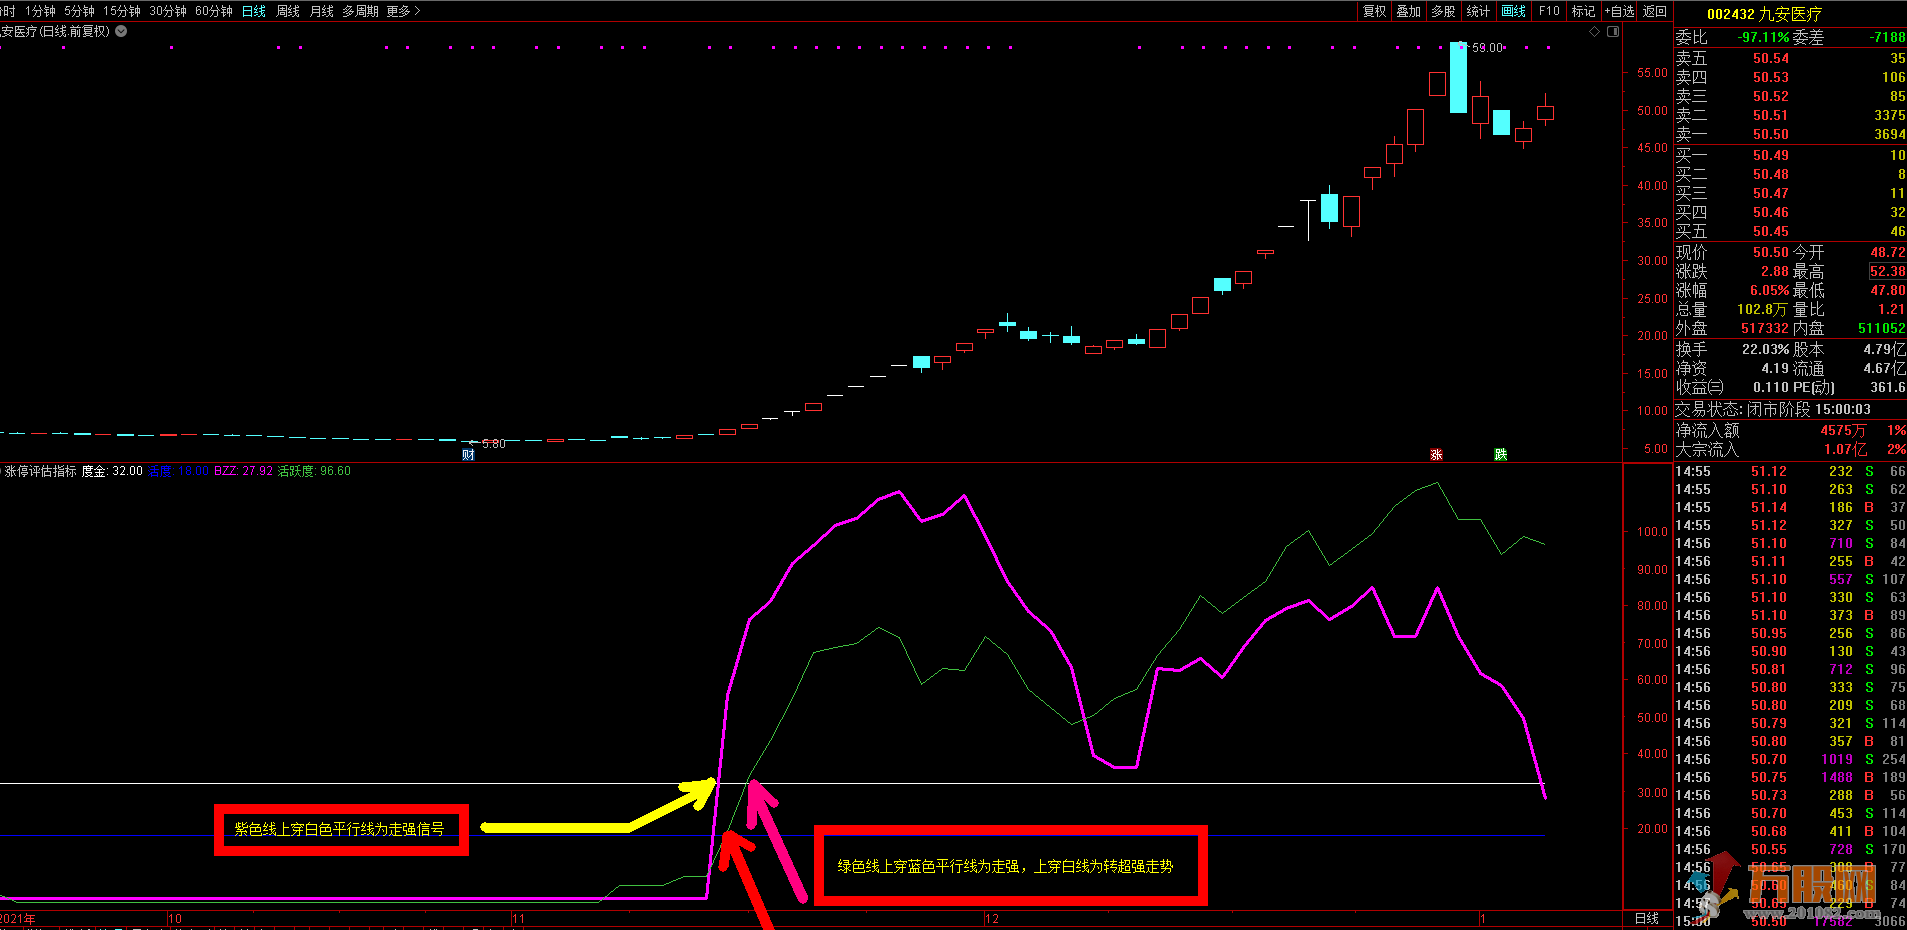Open the 多股 multi-stock view
This screenshot has height=930, width=1907.
tap(1443, 11)
